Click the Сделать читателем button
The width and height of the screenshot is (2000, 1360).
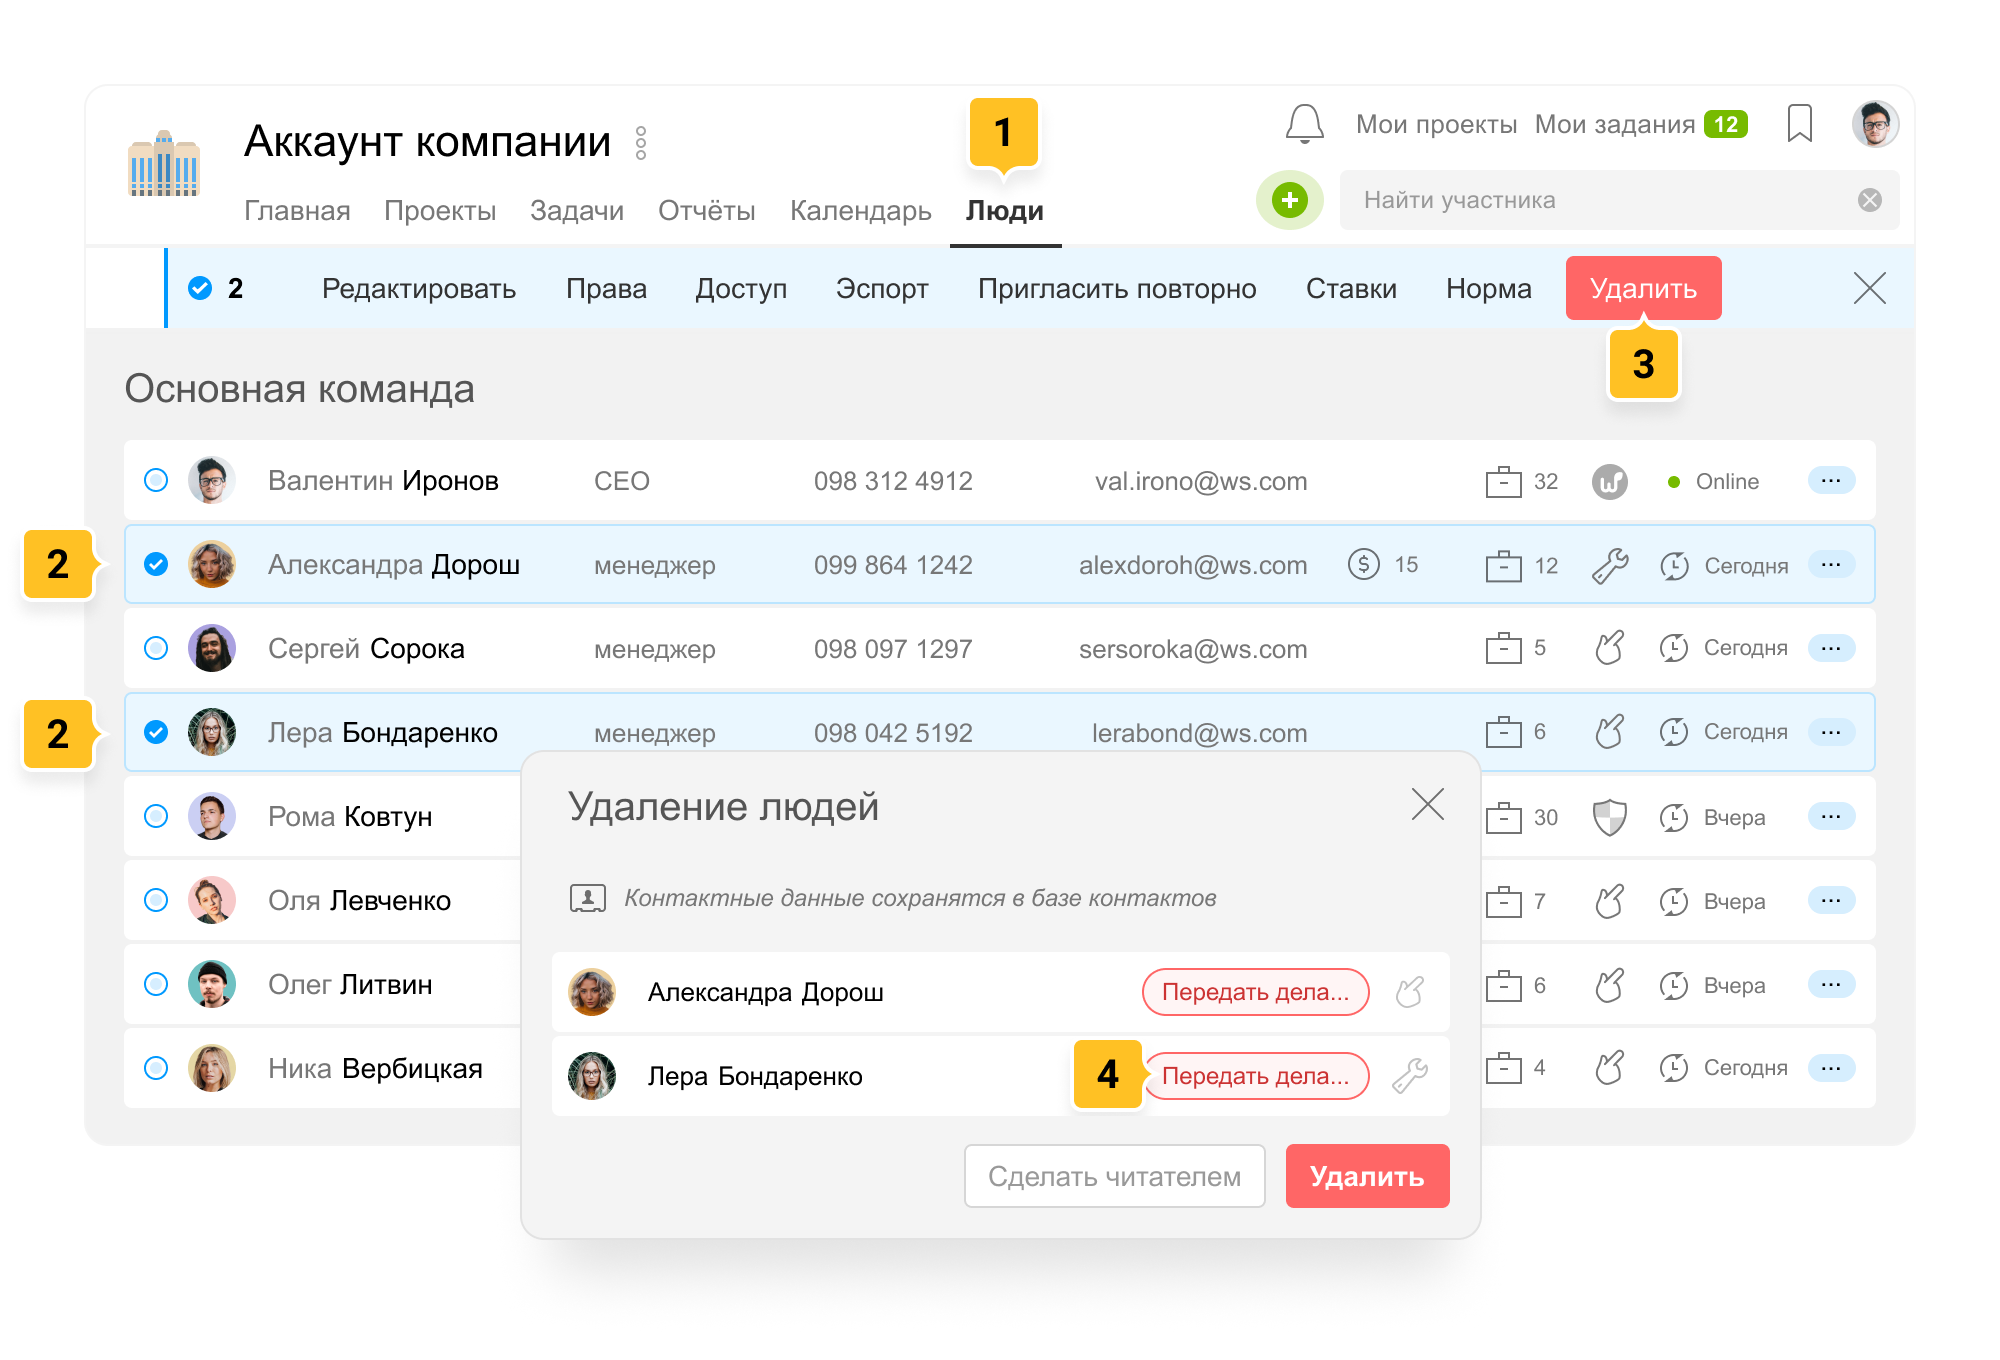tap(1114, 1176)
